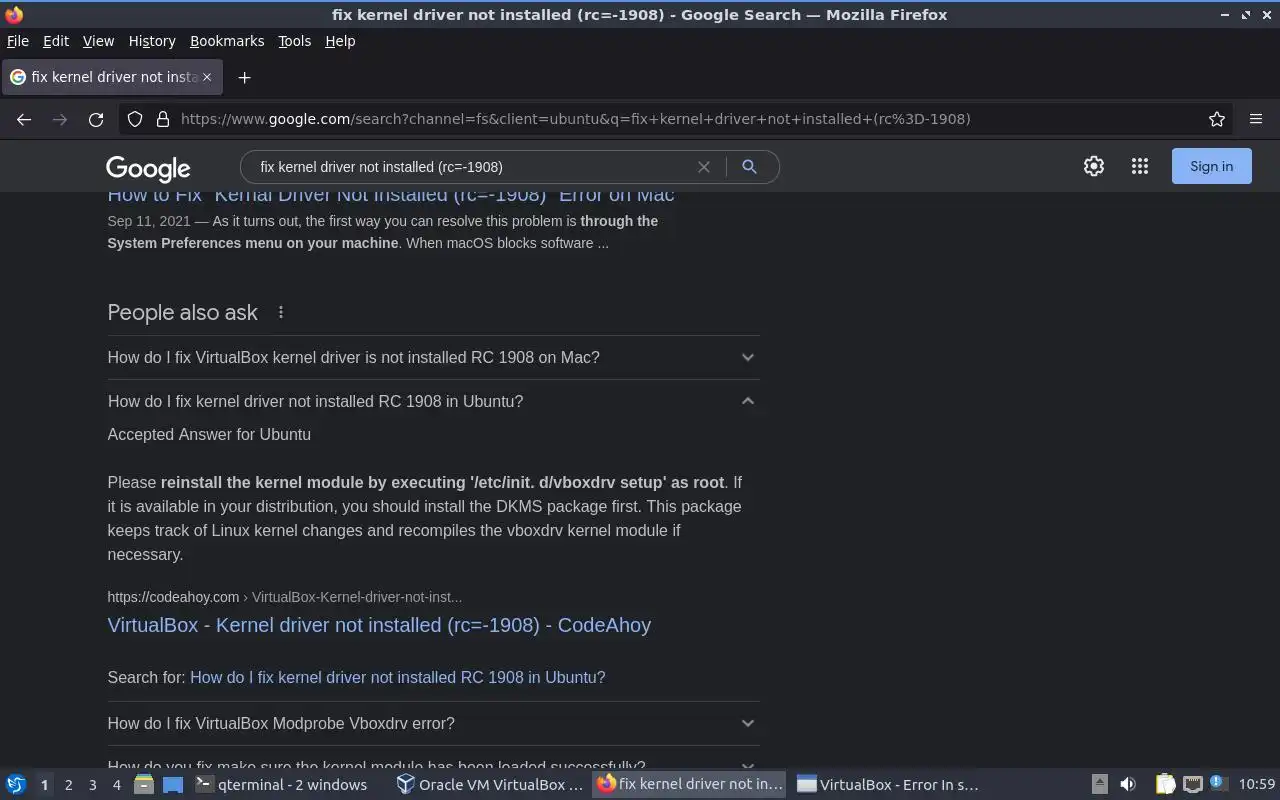Open the Help menu
This screenshot has height=800, width=1280.
[x=340, y=41]
